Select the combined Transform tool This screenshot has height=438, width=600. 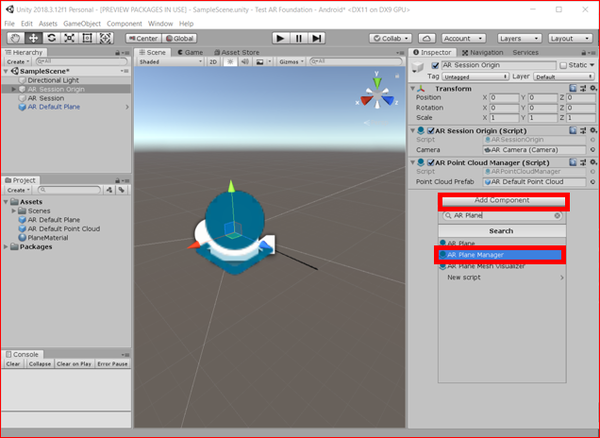coord(105,38)
